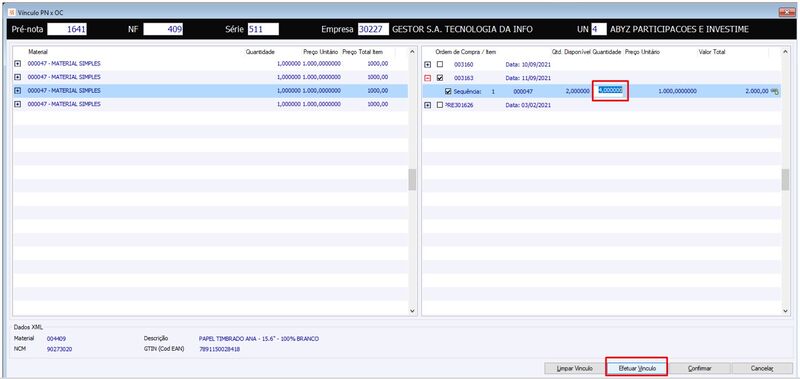Image resolution: width=800 pixels, height=379 pixels.
Task: Click the Quantidade header in the materials list
Action: (x=260, y=52)
